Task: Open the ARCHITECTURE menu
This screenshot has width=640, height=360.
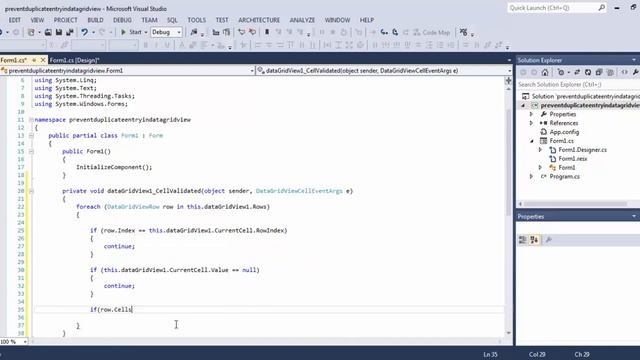Action: 259,20
